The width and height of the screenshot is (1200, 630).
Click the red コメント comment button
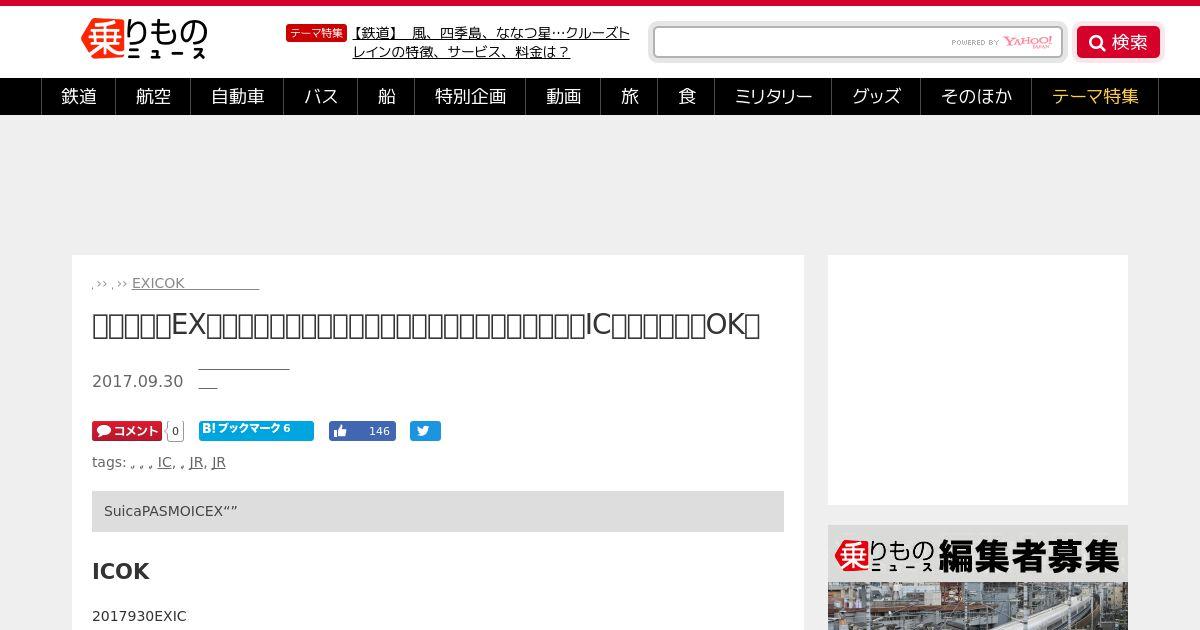click(127, 431)
